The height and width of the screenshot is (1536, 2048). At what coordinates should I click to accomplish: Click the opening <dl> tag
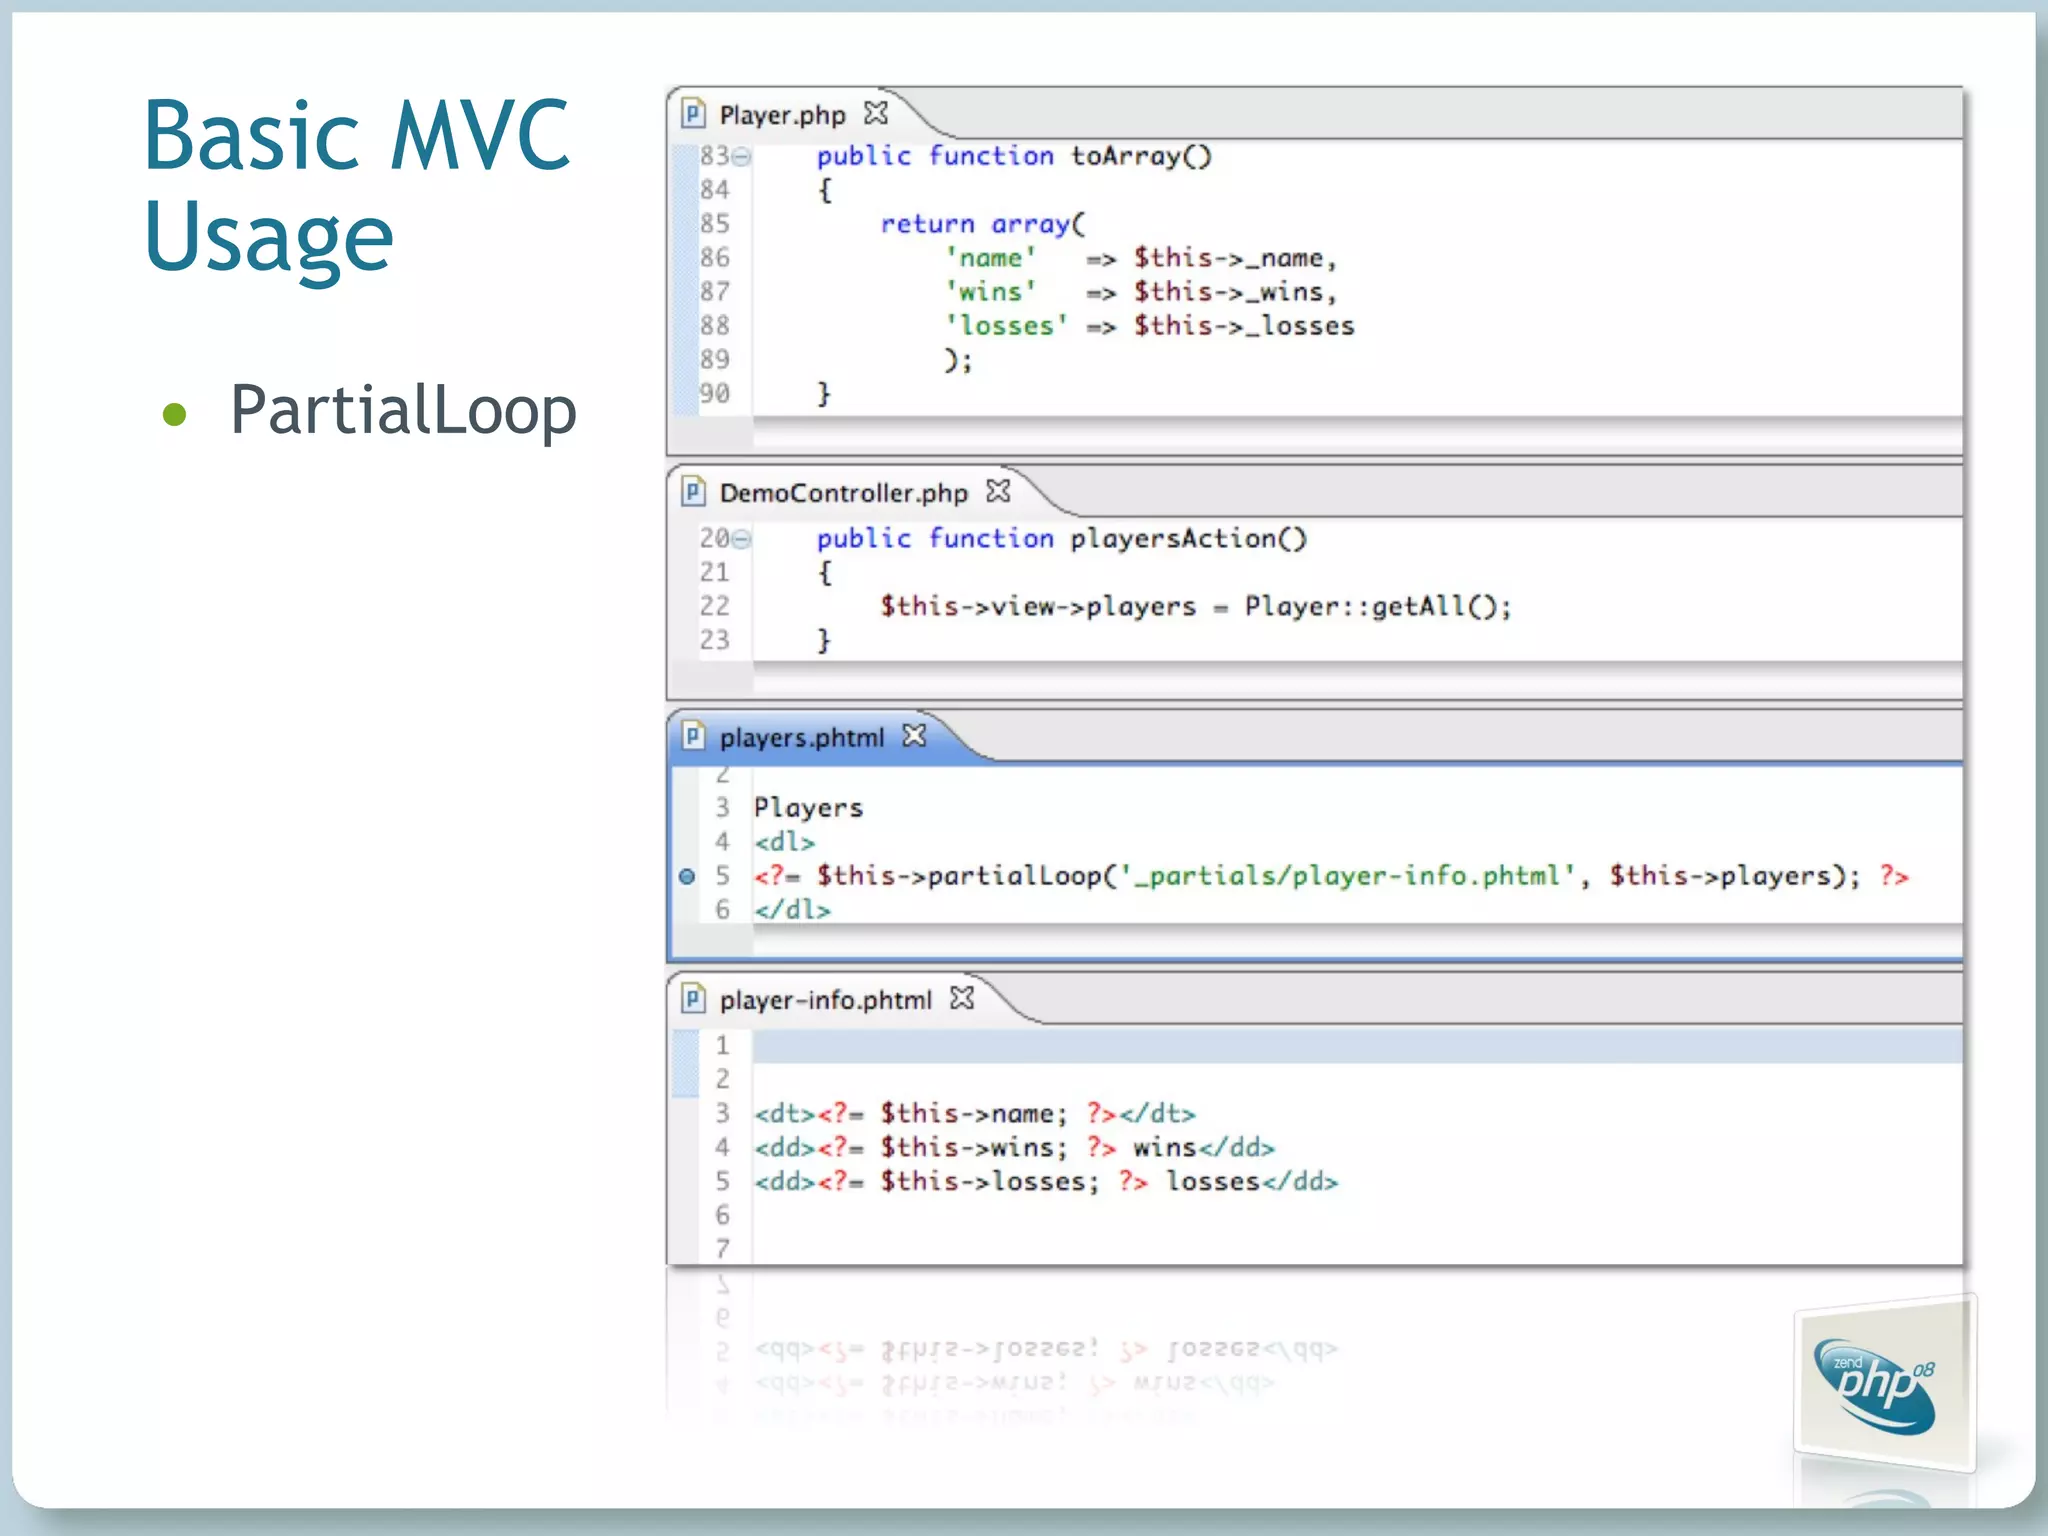(x=785, y=842)
